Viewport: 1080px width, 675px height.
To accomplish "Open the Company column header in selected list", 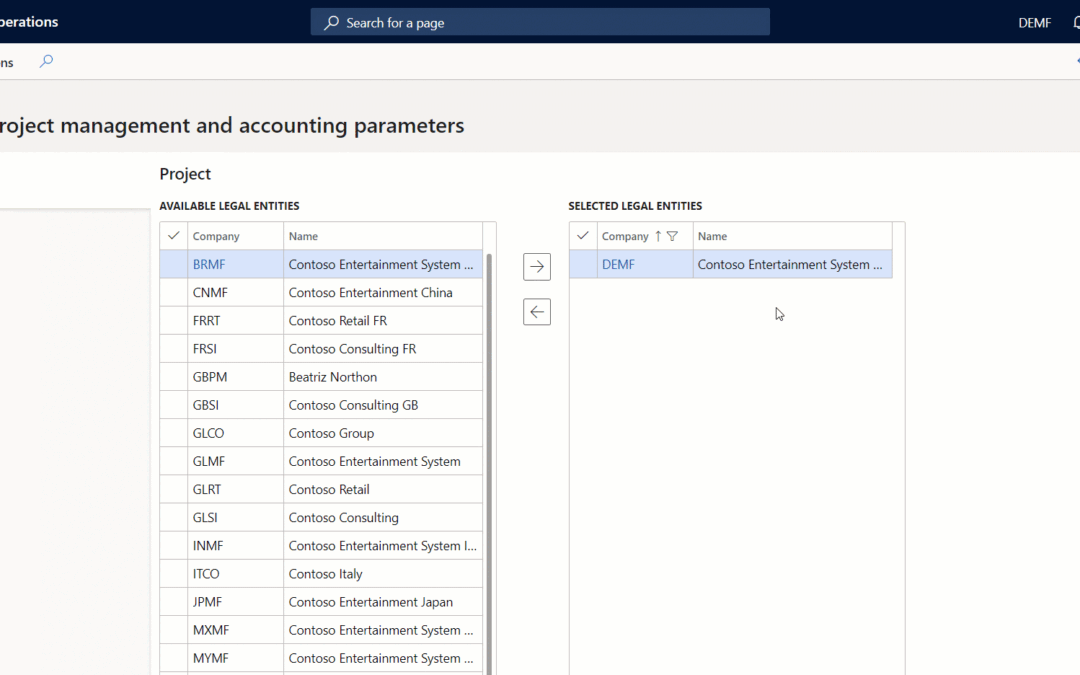I will (x=645, y=236).
